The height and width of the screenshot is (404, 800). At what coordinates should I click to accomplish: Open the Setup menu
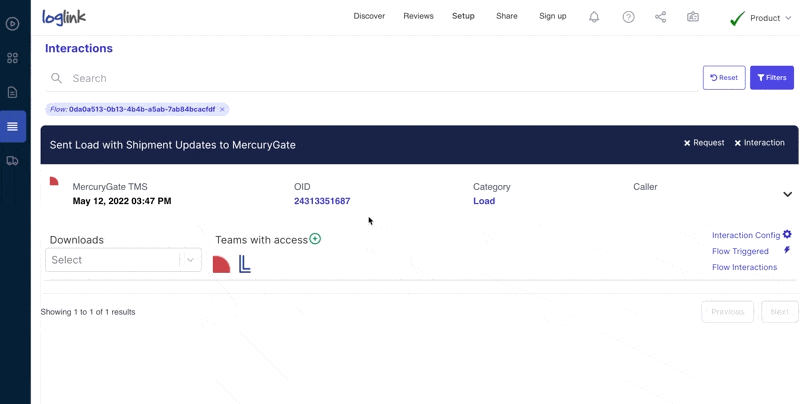click(463, 16)
